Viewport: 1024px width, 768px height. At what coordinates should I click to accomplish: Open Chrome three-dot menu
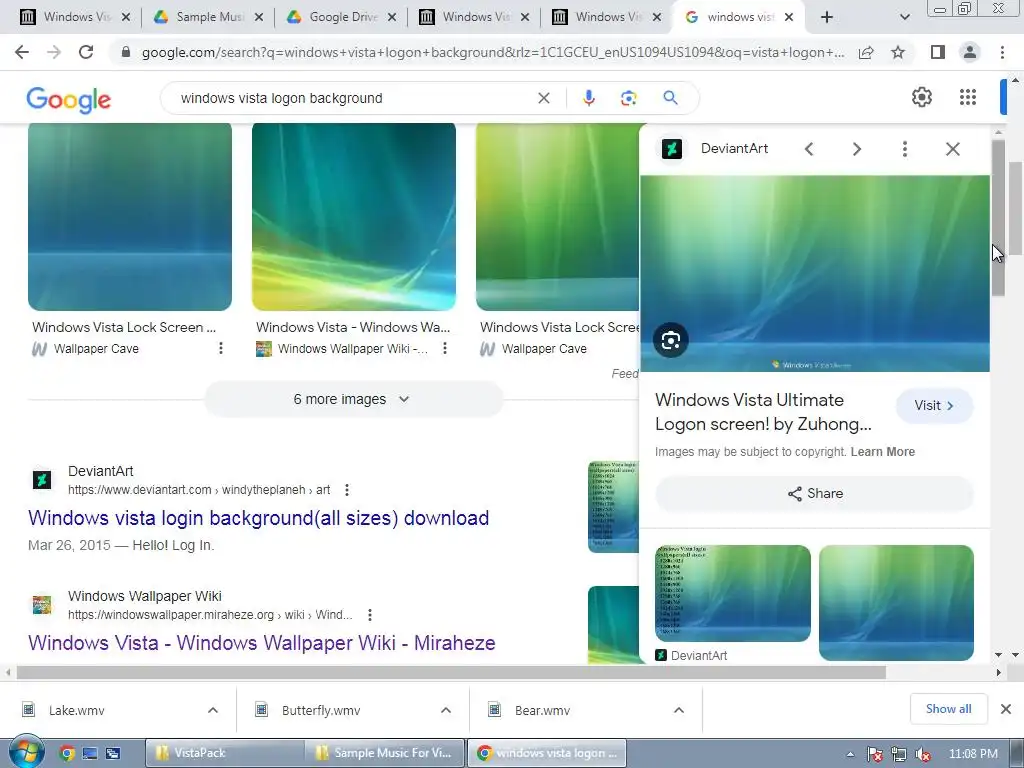(1002, 52)
